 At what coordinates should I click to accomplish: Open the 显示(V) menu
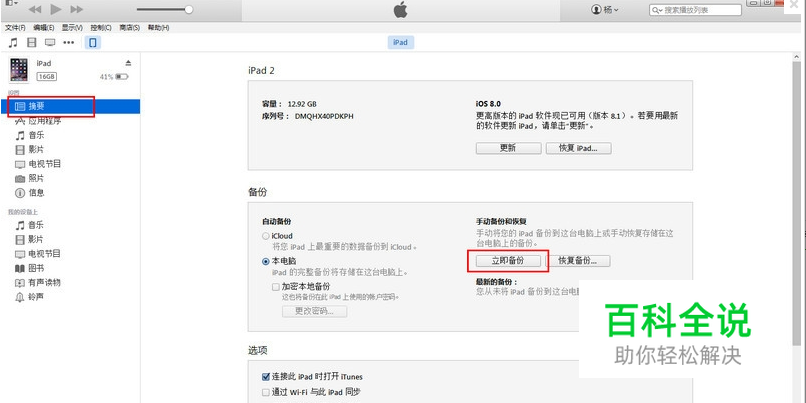tap(72, 28)
